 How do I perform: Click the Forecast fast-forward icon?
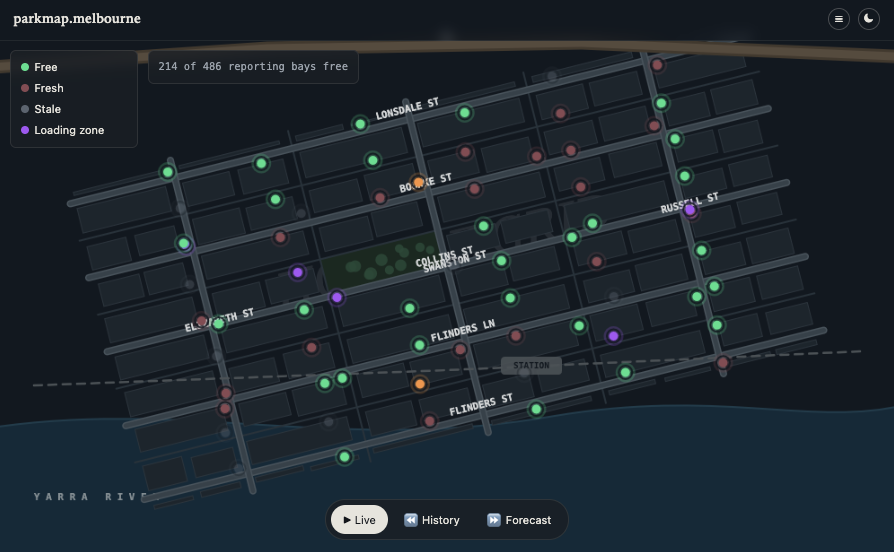(x=494, y=519)
